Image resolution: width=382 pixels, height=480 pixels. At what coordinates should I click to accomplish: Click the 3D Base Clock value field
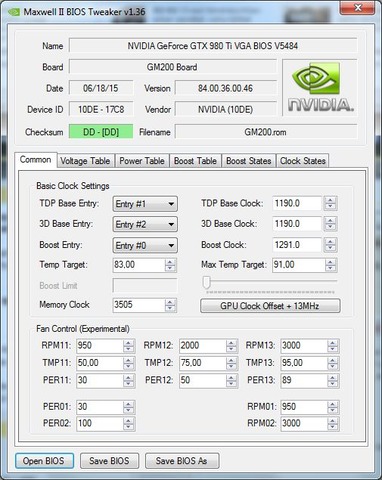(x=297, y=224)
